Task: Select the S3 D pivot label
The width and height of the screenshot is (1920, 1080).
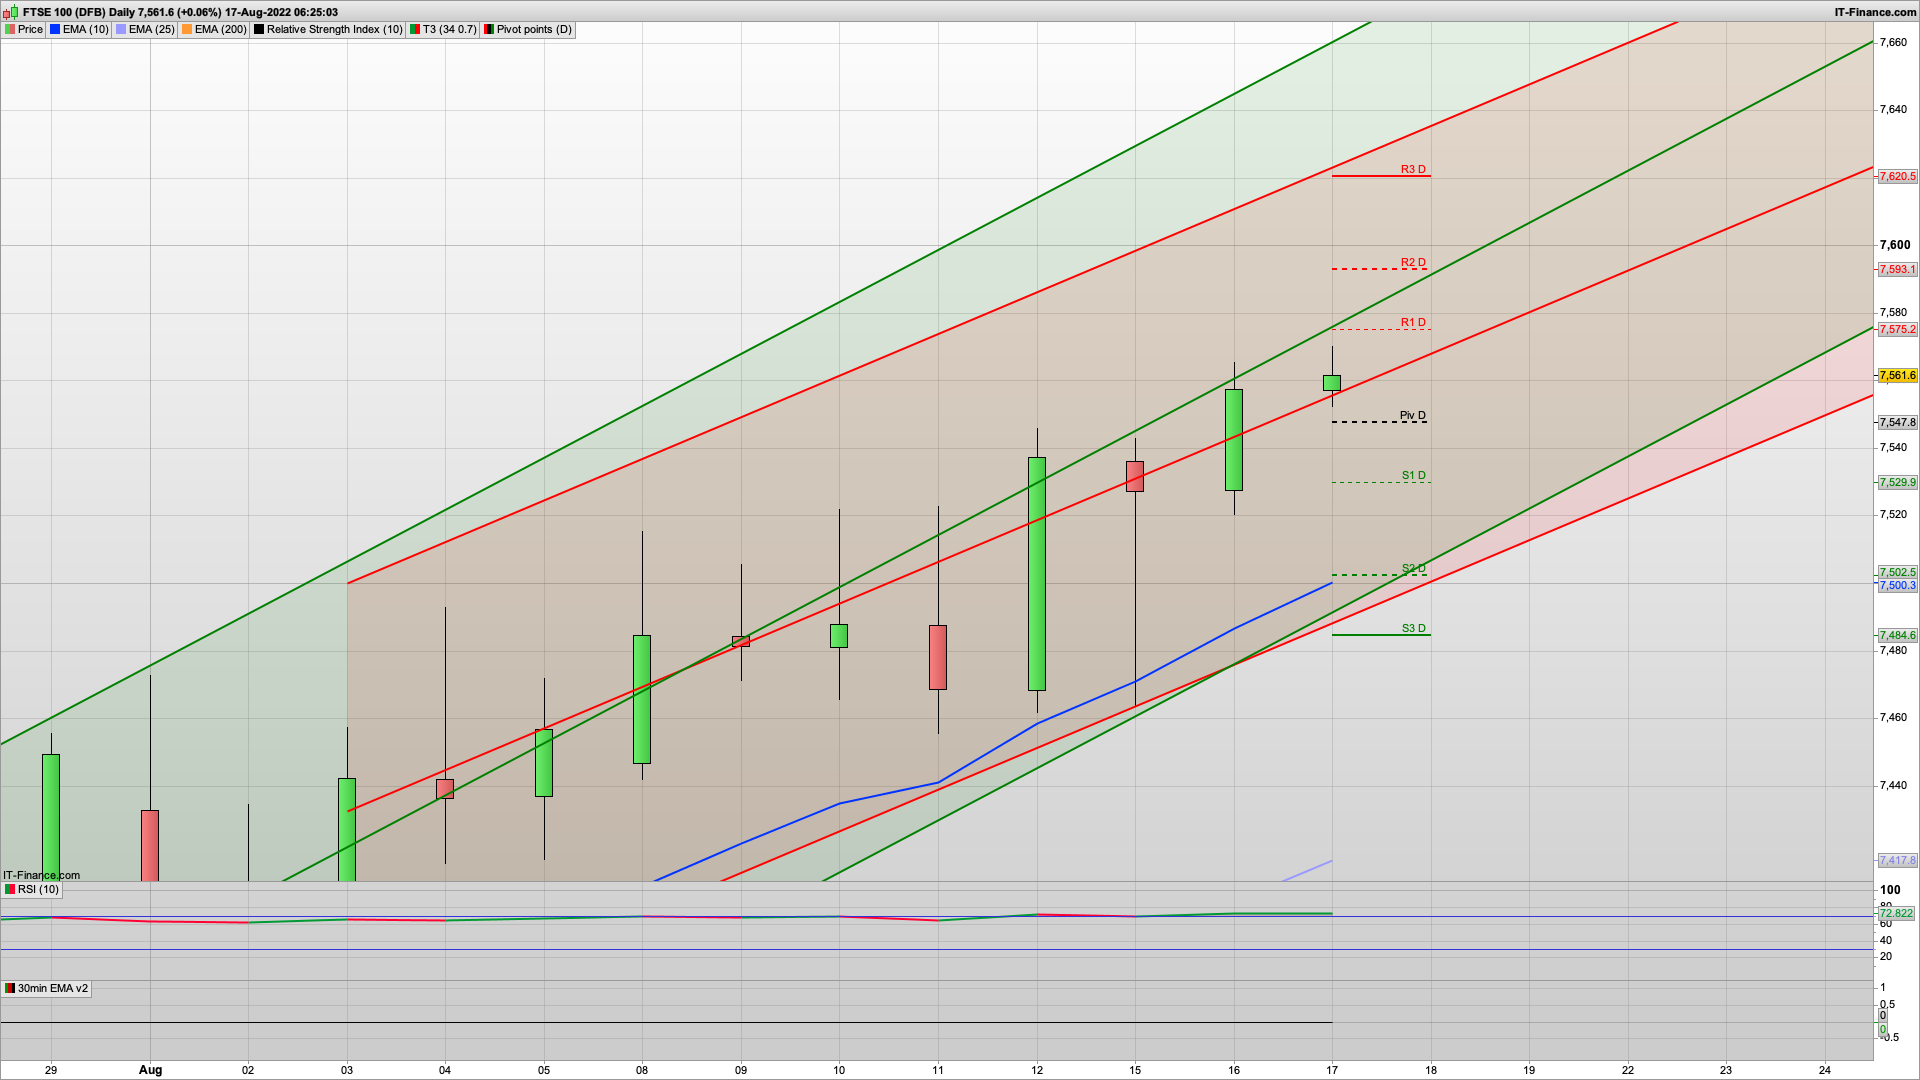Action: [x=1413, y=628]
